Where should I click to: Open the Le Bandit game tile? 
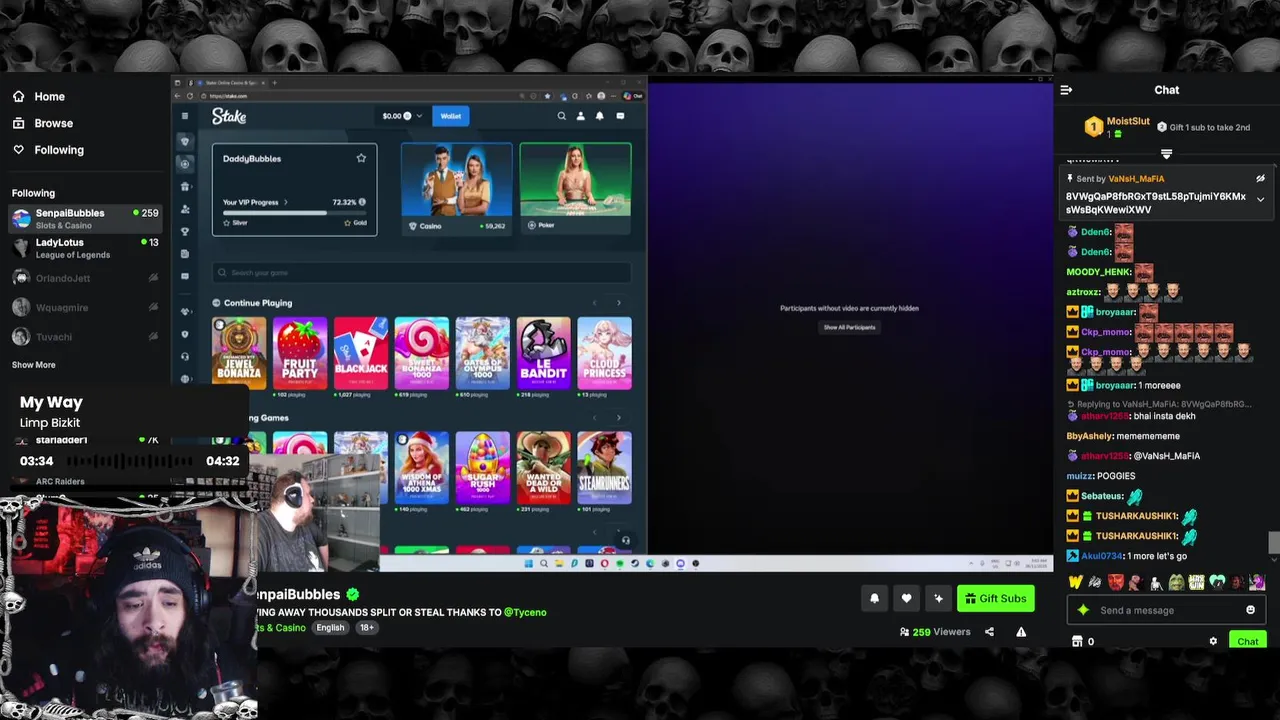tap(543, 353)
